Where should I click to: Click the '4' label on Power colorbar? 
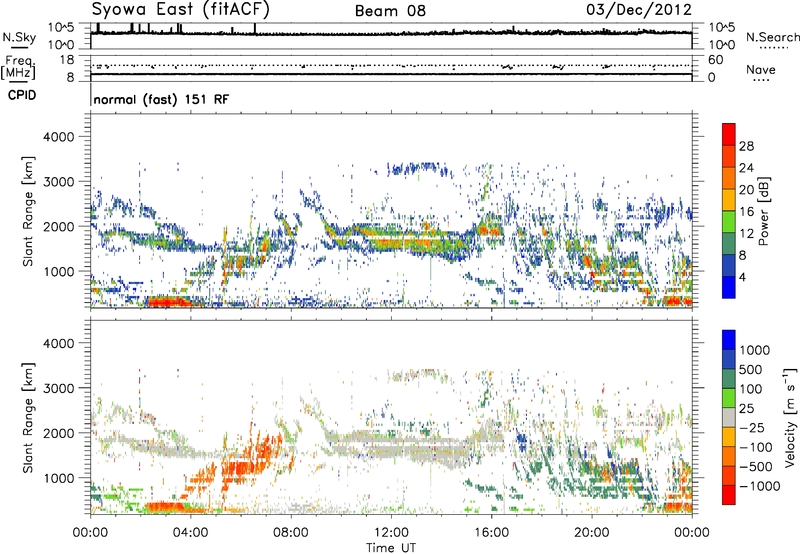(x=742, y=277)
